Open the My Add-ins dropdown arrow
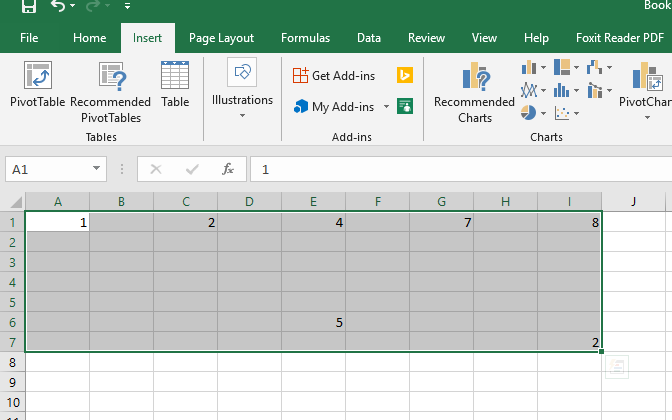This screenshot has width=672, height=420. (386, 106)
